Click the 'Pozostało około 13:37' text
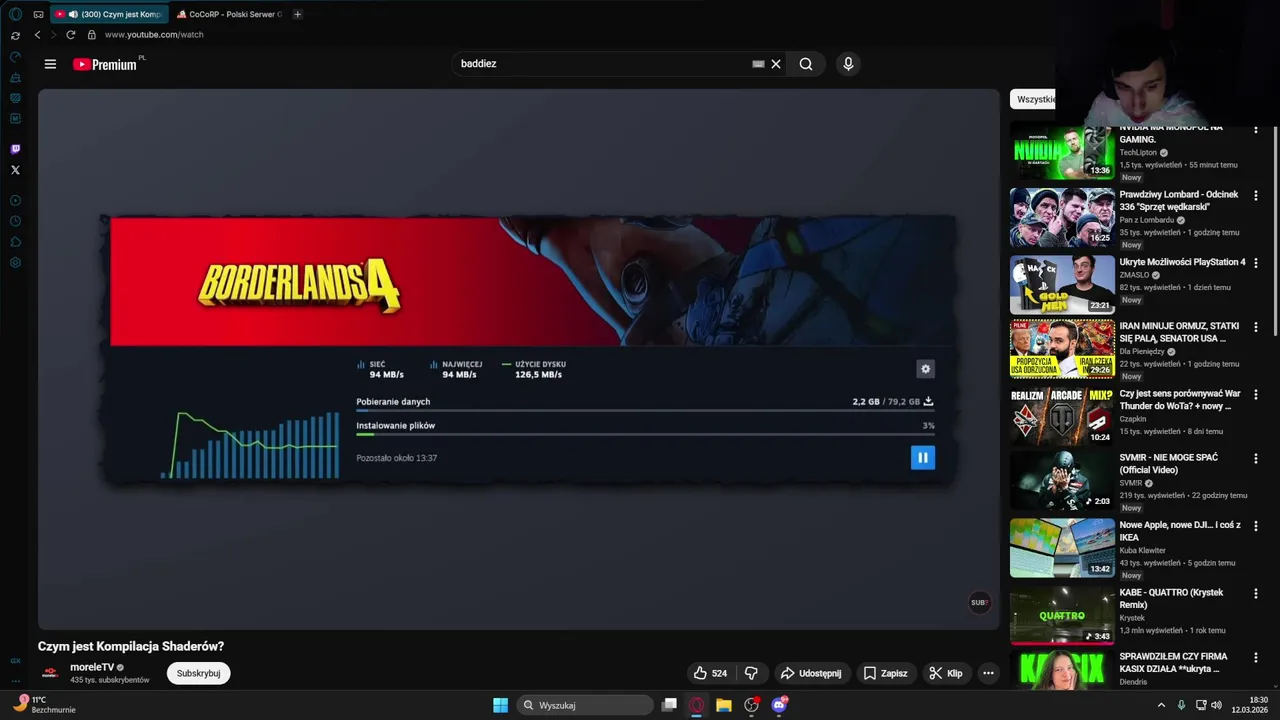The image size is (1280, 720). pos(396,458)
